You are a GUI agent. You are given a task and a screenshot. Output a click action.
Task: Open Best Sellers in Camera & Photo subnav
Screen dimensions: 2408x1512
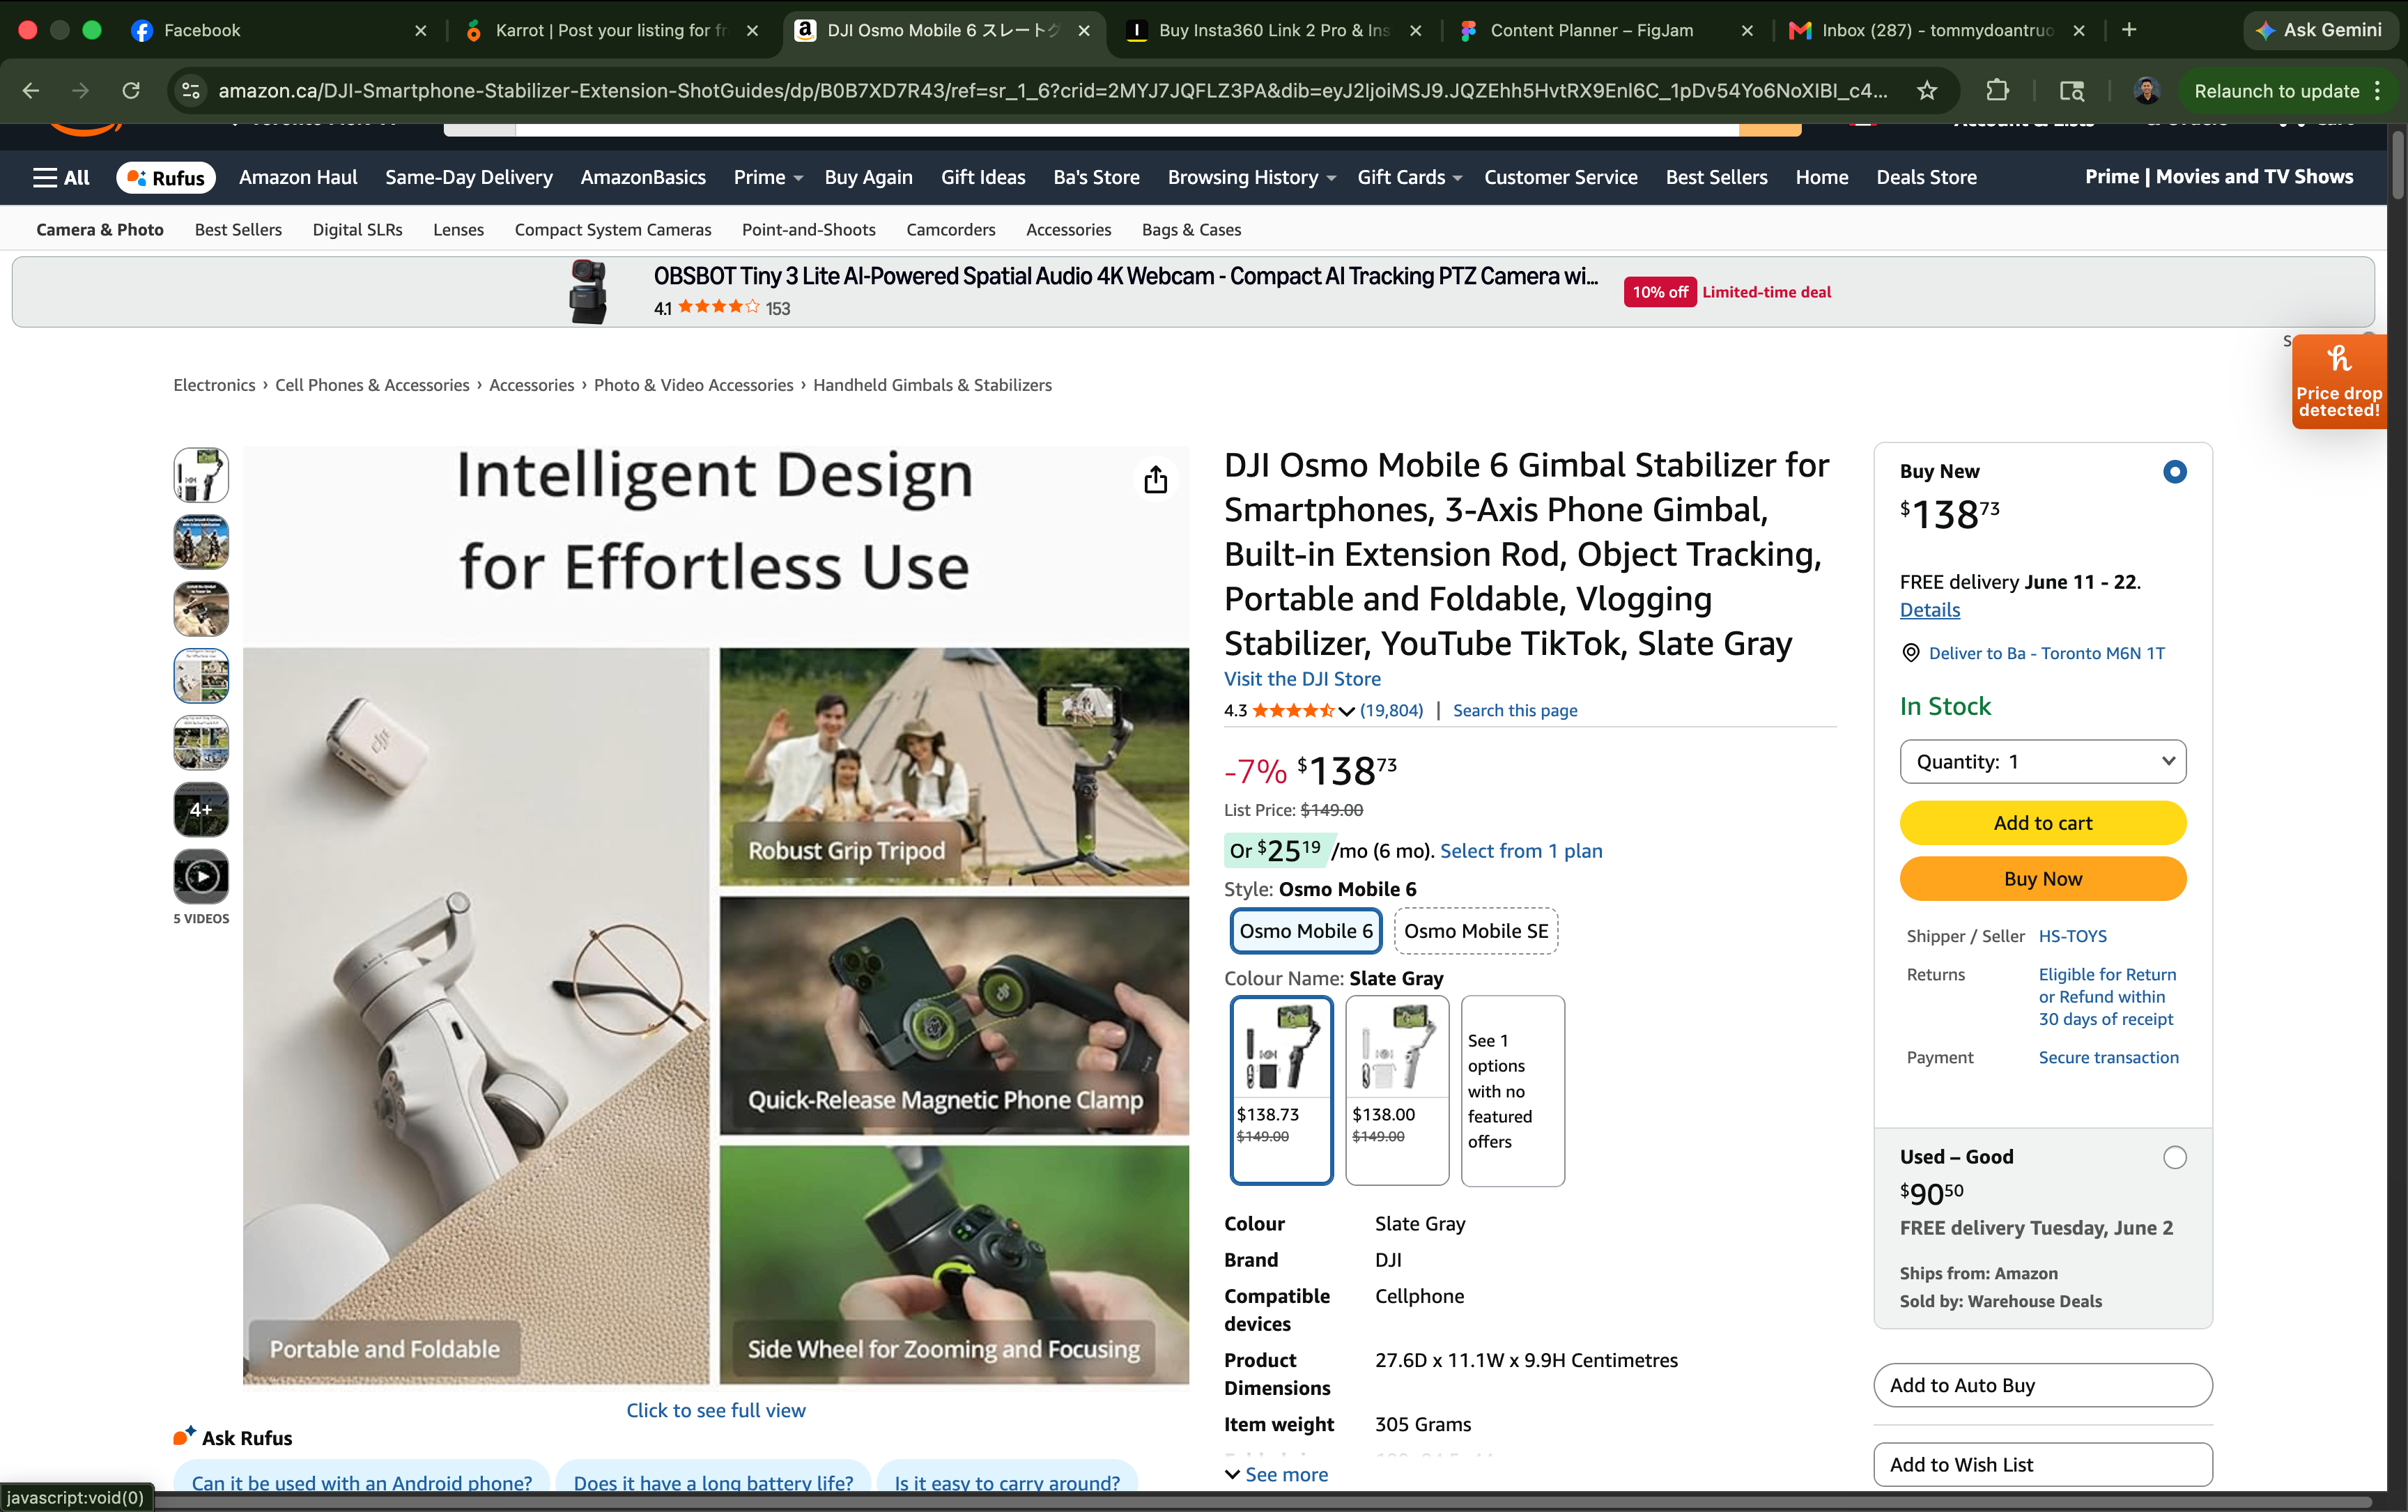coord(238,230)
